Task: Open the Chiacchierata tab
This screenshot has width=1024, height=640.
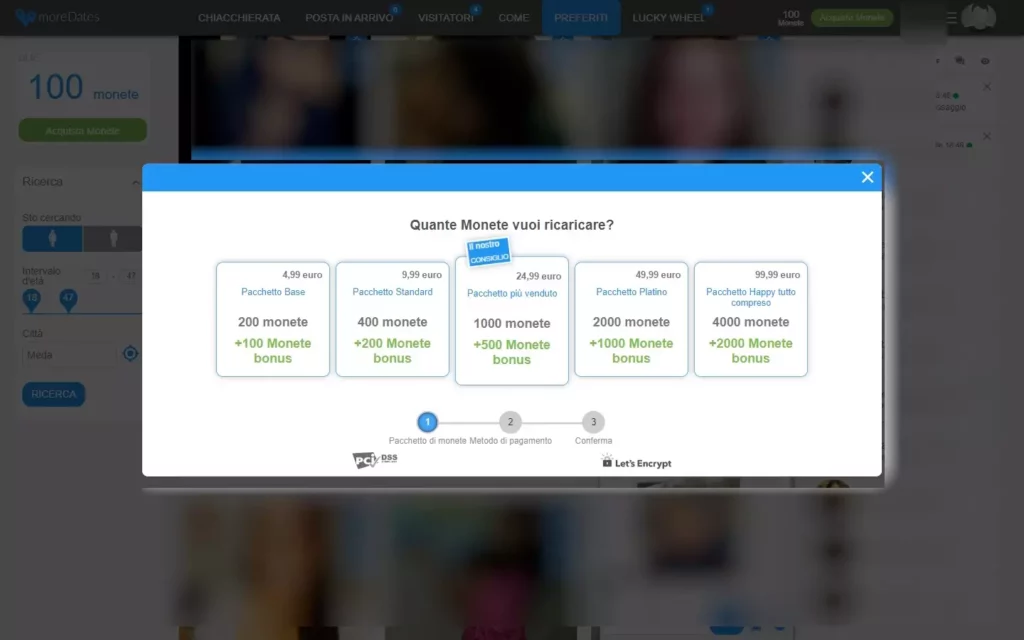Action: click(x=239, y=18)
